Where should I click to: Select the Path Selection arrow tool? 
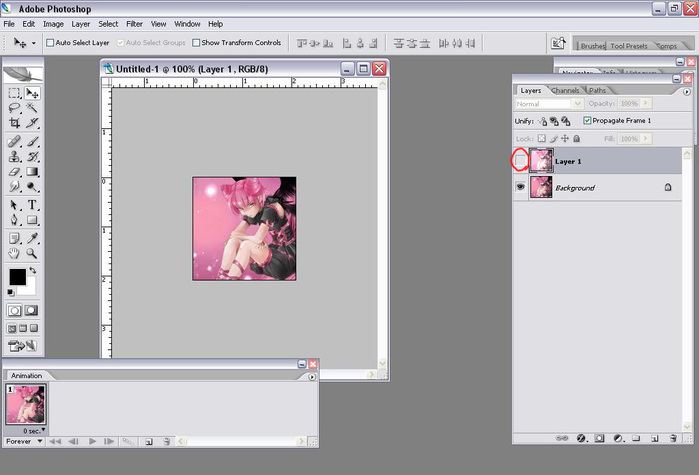14,205
